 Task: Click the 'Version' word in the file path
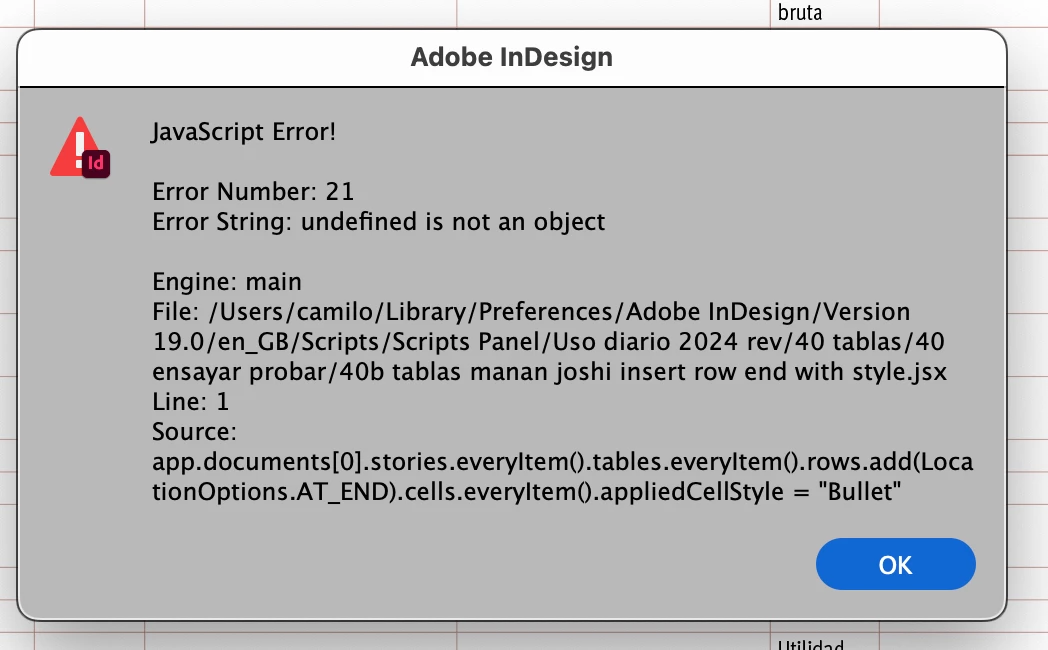coord(866,311)
